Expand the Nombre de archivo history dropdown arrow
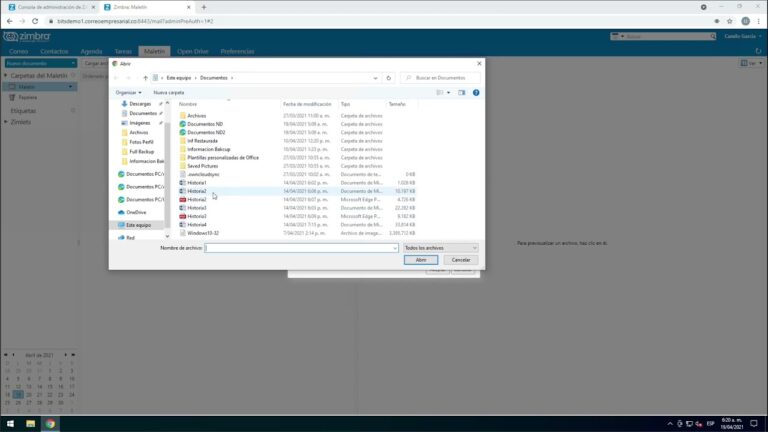Viewport: 768px width, 432px height. coord(395,248)
